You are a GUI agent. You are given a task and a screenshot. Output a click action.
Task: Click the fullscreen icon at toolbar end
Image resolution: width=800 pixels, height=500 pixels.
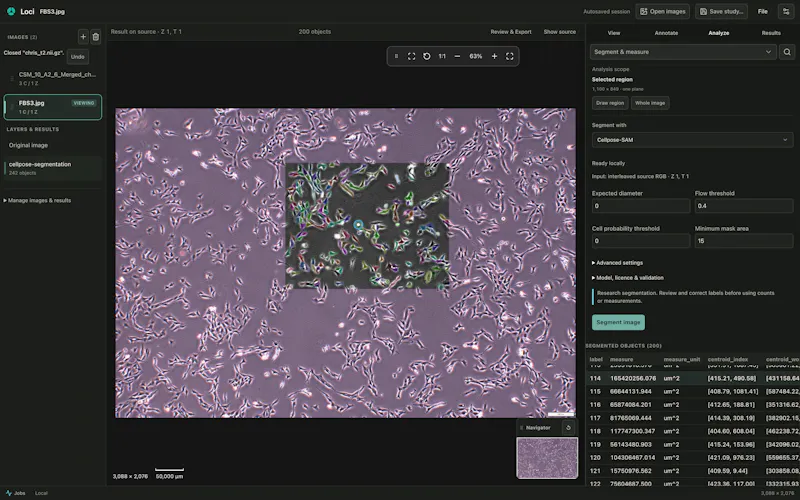(509, 56)
